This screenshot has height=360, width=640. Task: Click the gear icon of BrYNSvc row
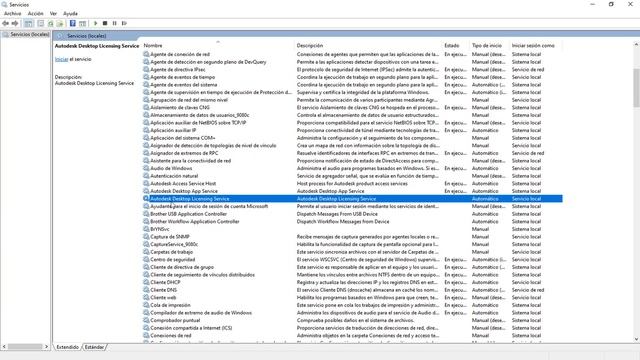[146, 229]
